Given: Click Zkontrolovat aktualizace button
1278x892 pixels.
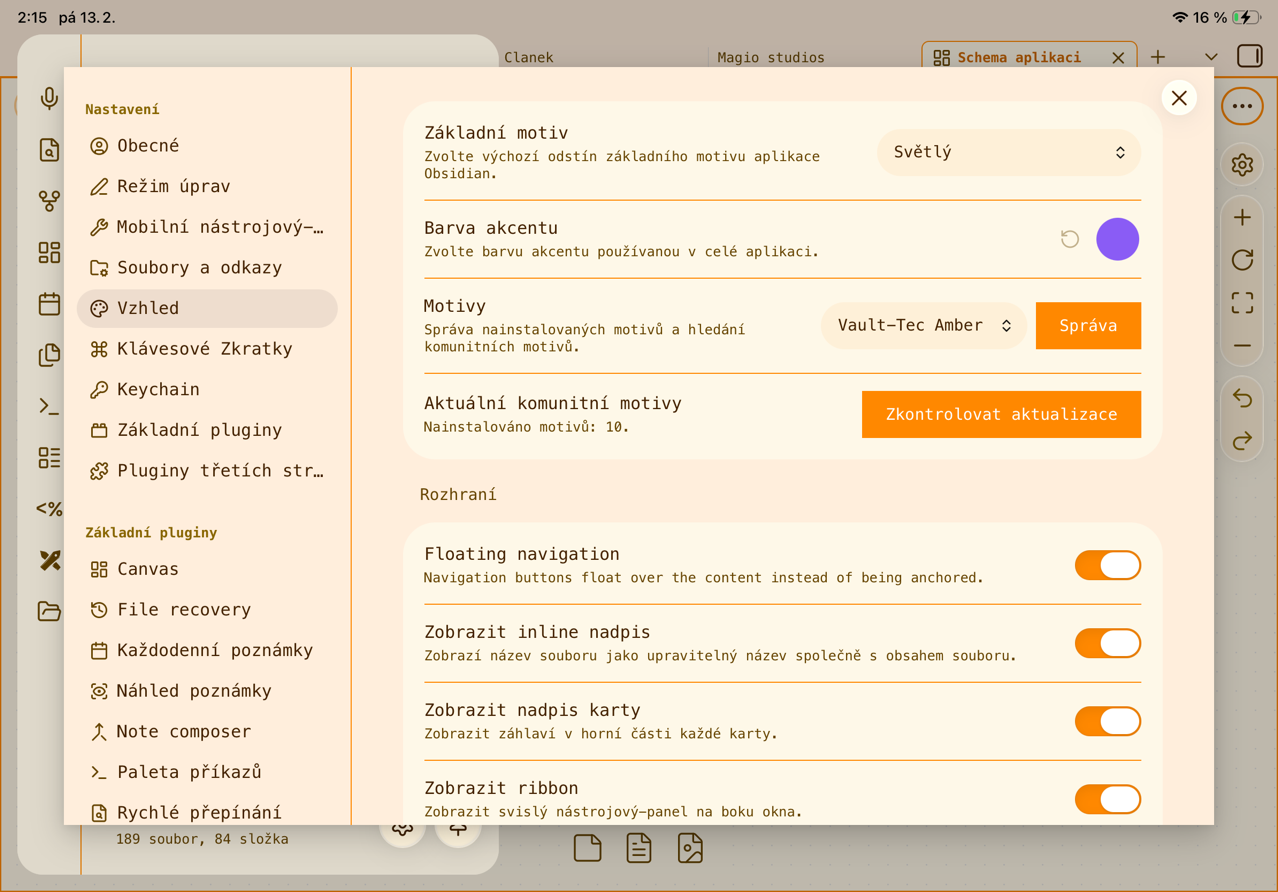Looking at the screenshot, I should (x=1001, y=414).
